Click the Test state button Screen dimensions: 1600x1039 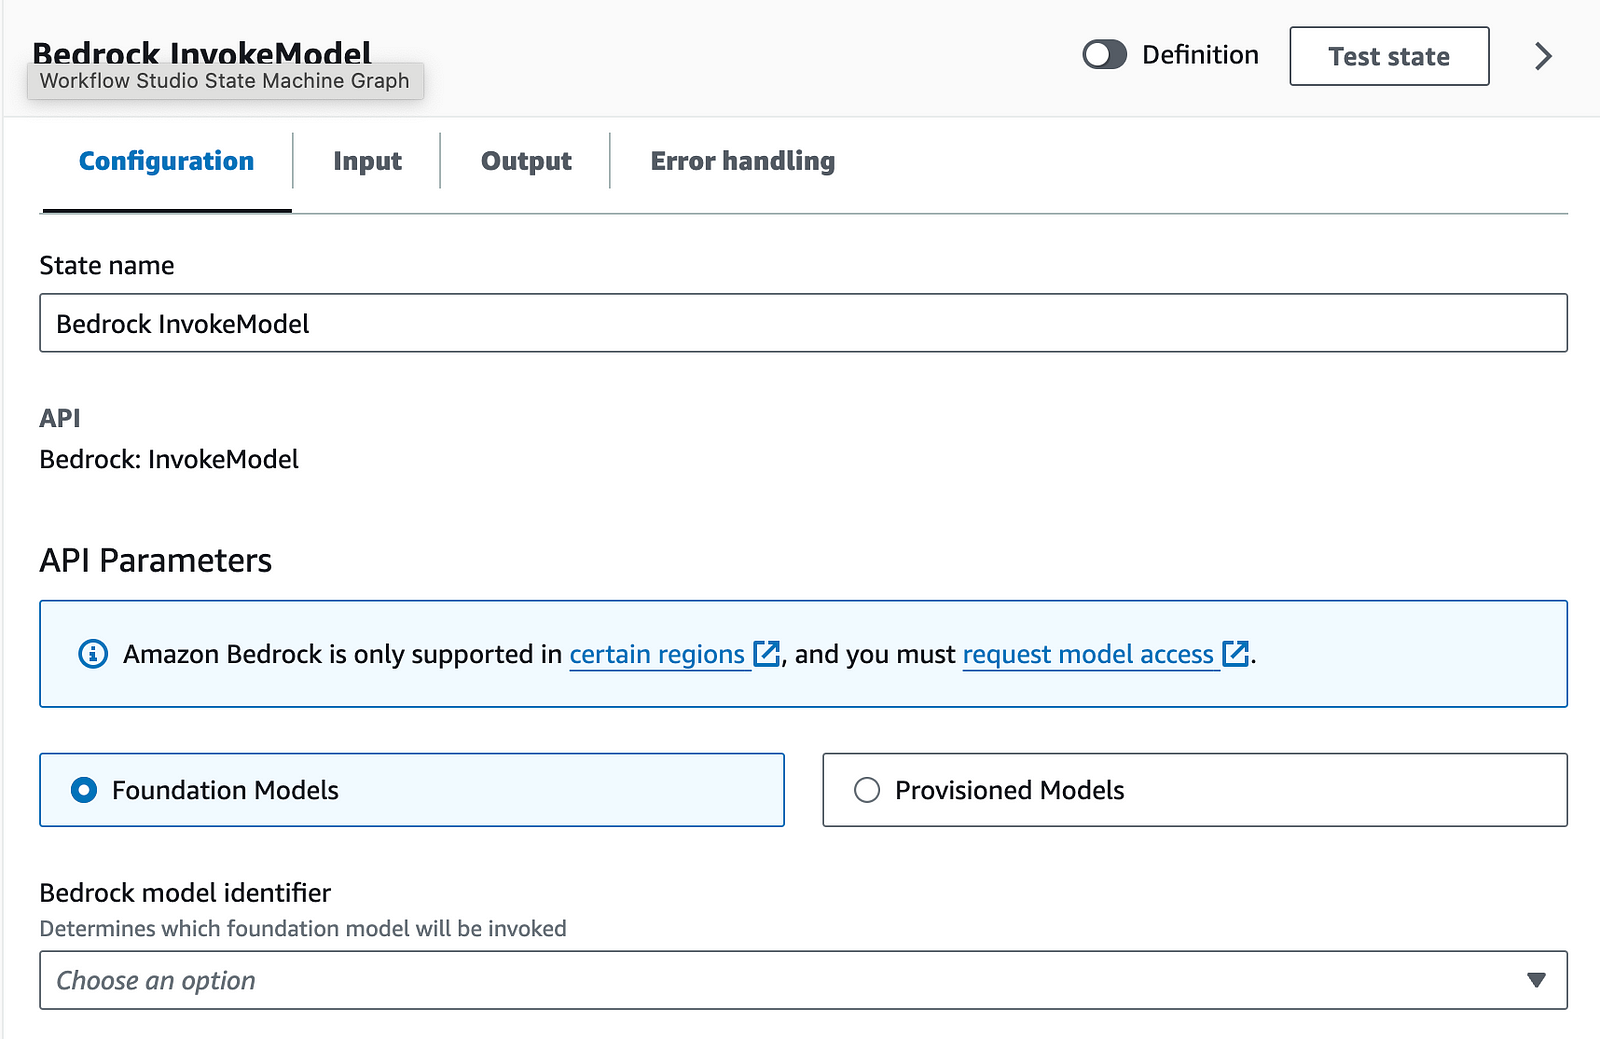[x=1389, y=56]
